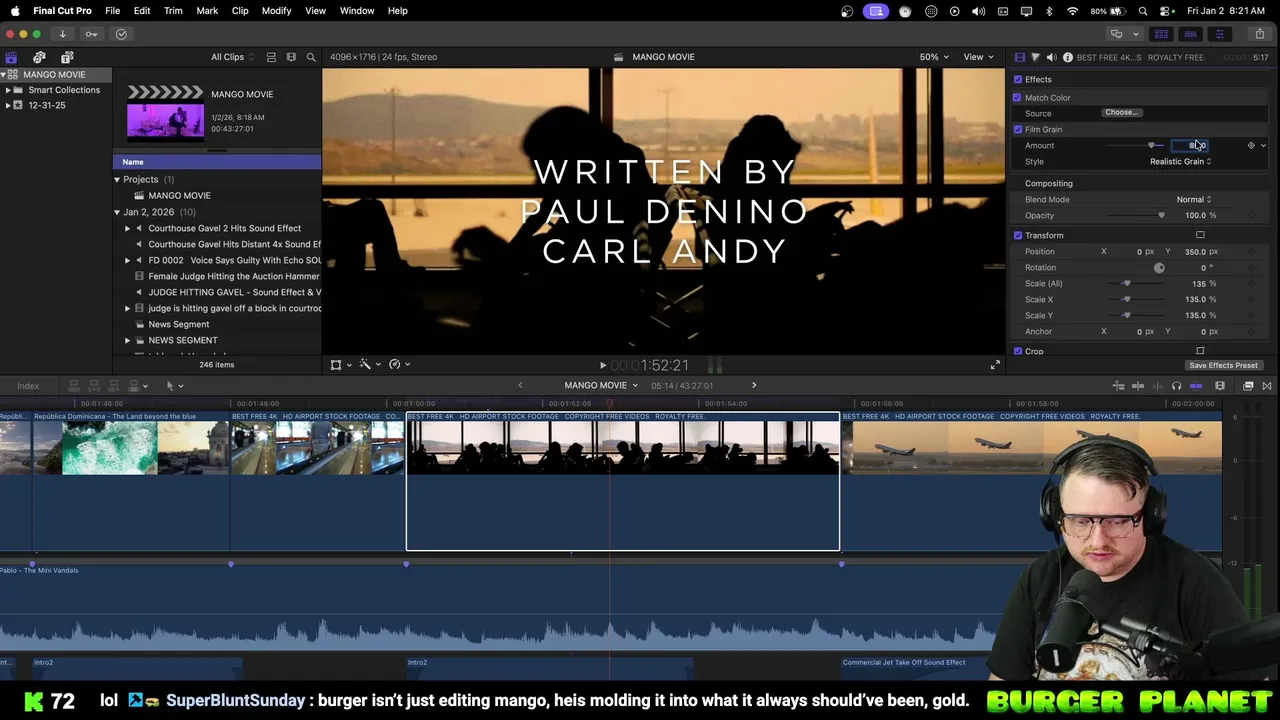Open clip appearance filmstrip icon in browser
The height and width of the screenshot is (720, 1280).
point(291,57)
